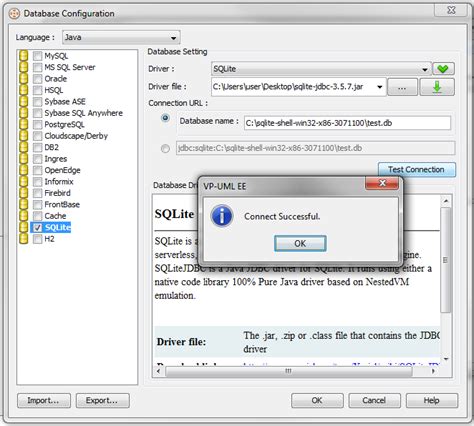
Task: Select Sybase ASE in the database list
Action: [65, 102]
